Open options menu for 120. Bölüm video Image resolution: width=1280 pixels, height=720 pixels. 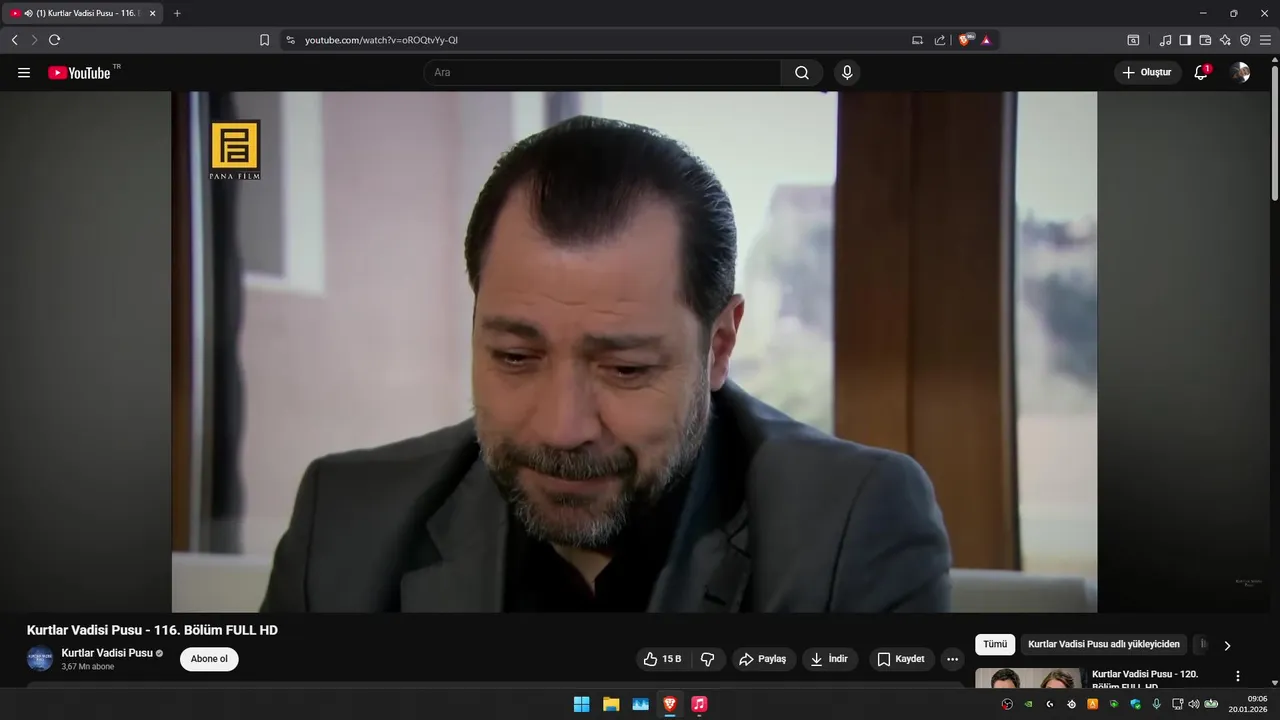click(1238, 676)
